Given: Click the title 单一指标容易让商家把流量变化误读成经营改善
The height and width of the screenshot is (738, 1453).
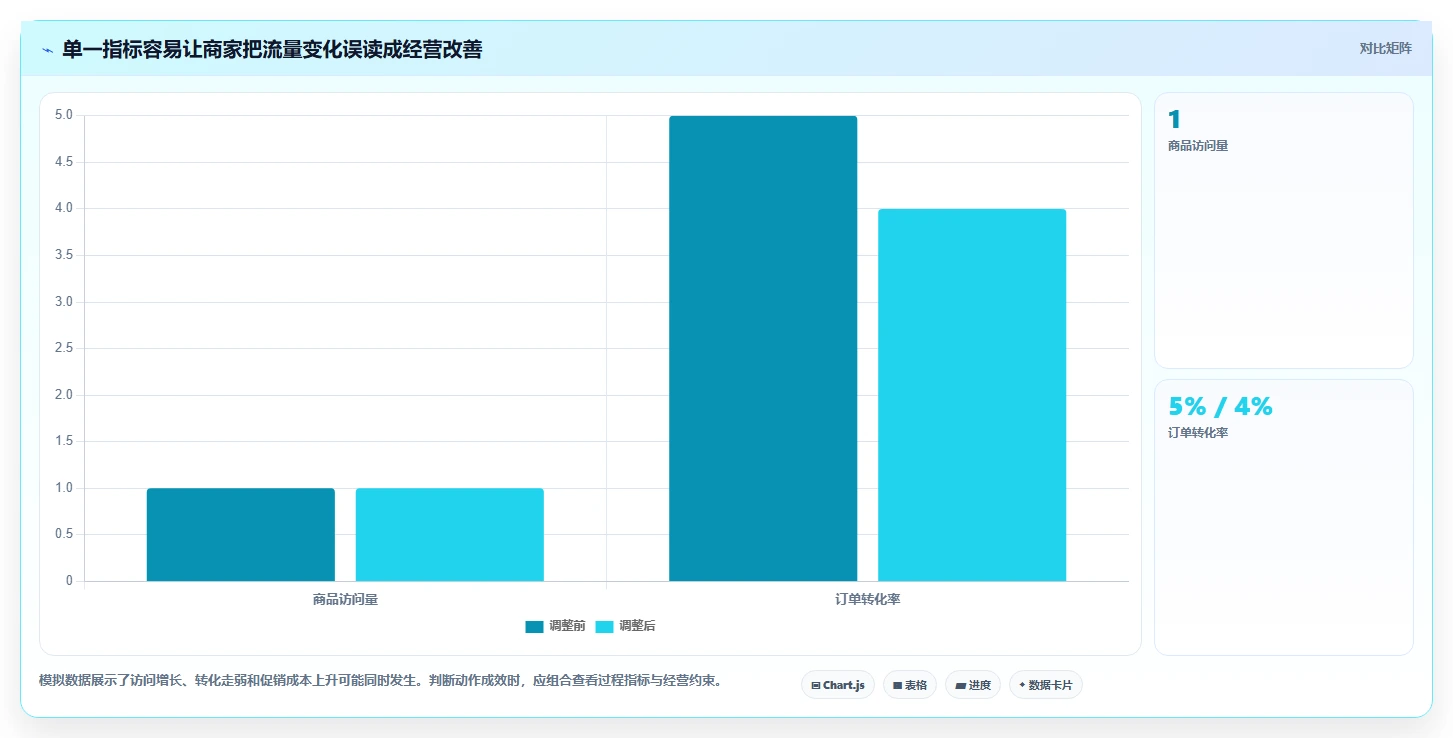Looking at the screenshot, I should (272, 49).
